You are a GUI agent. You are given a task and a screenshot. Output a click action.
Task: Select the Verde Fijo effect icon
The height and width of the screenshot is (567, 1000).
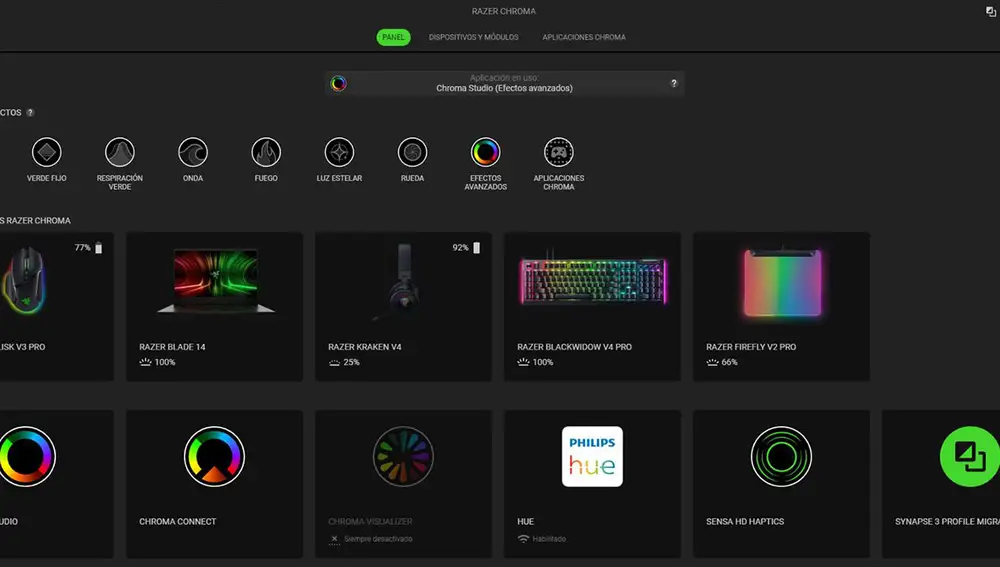point(46,153)
